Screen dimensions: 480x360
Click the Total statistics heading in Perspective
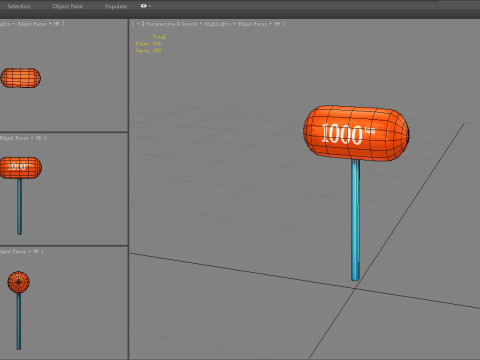coord(159,37)
